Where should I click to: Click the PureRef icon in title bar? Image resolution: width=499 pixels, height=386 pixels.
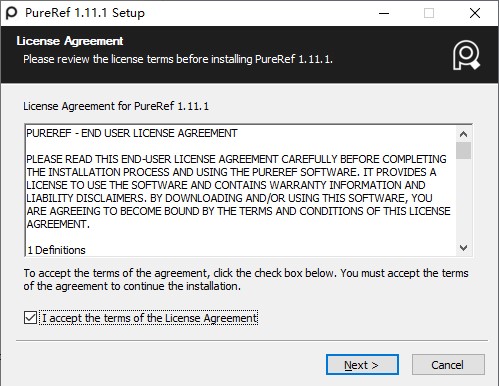(11, 13)
